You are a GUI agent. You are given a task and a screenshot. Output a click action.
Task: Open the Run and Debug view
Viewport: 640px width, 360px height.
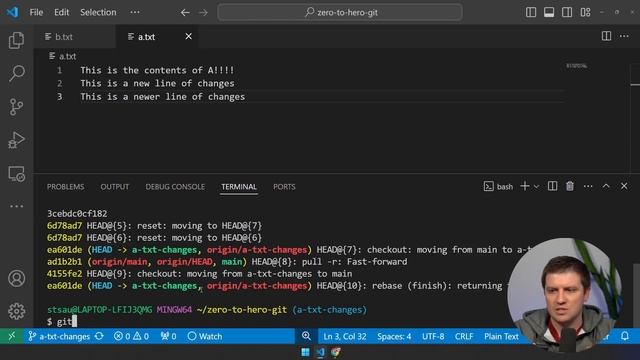click(x=16, y=140)
